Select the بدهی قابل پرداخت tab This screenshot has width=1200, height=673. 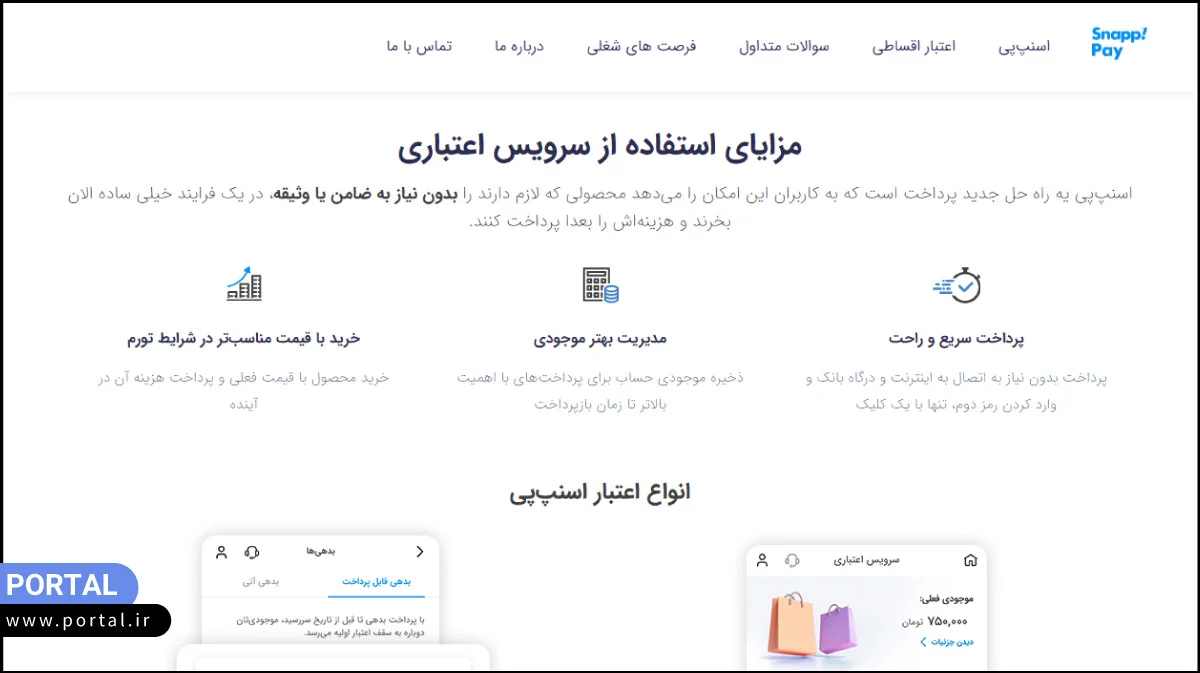377,583
